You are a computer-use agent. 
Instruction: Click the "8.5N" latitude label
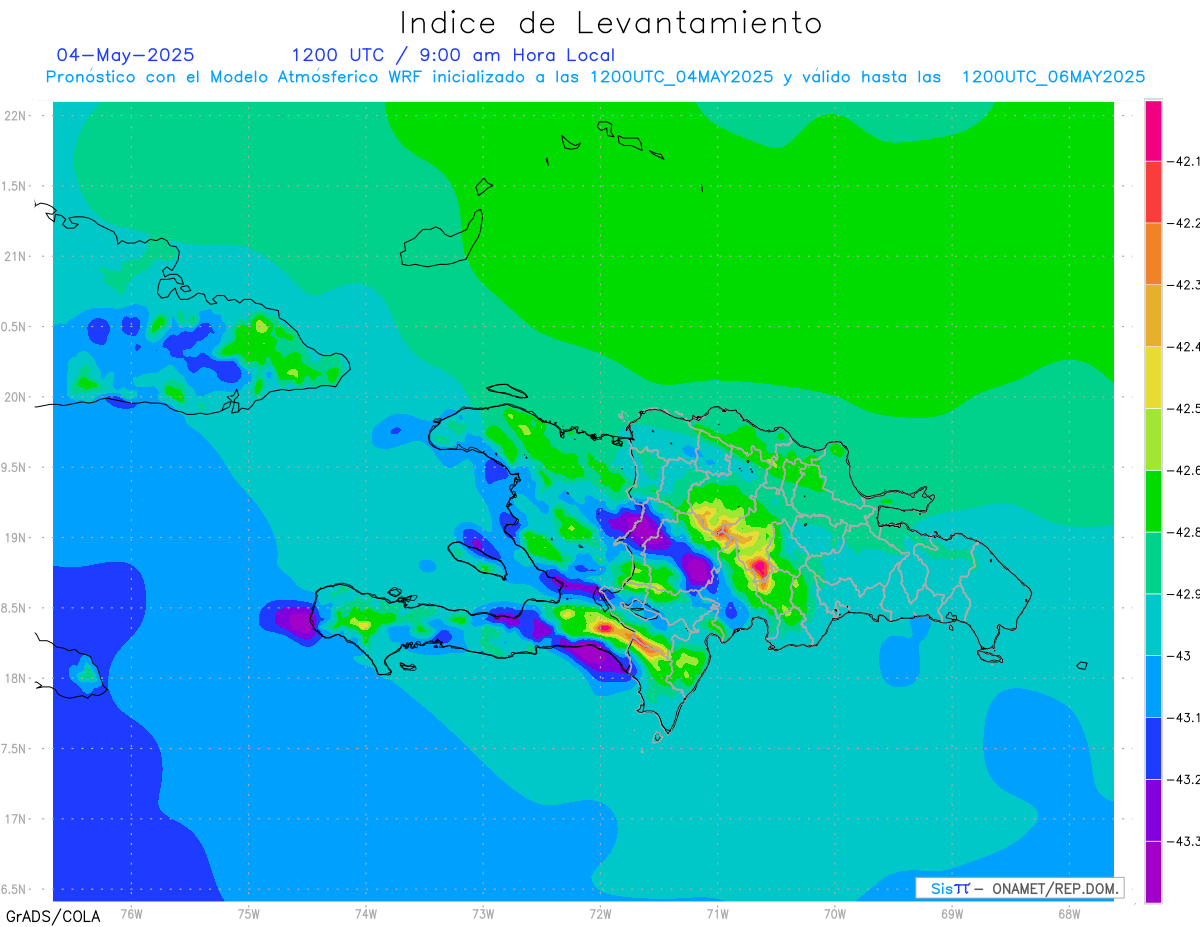[13, 608]
